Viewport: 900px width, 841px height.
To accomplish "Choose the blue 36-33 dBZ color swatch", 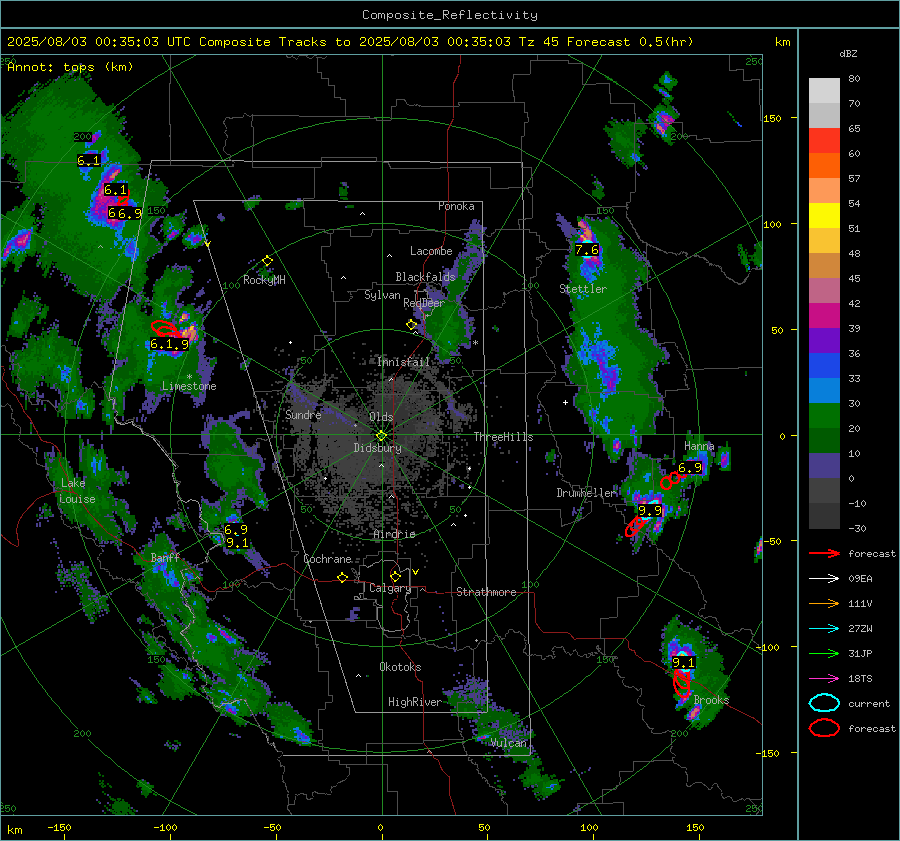I will [x=824, y=366].
